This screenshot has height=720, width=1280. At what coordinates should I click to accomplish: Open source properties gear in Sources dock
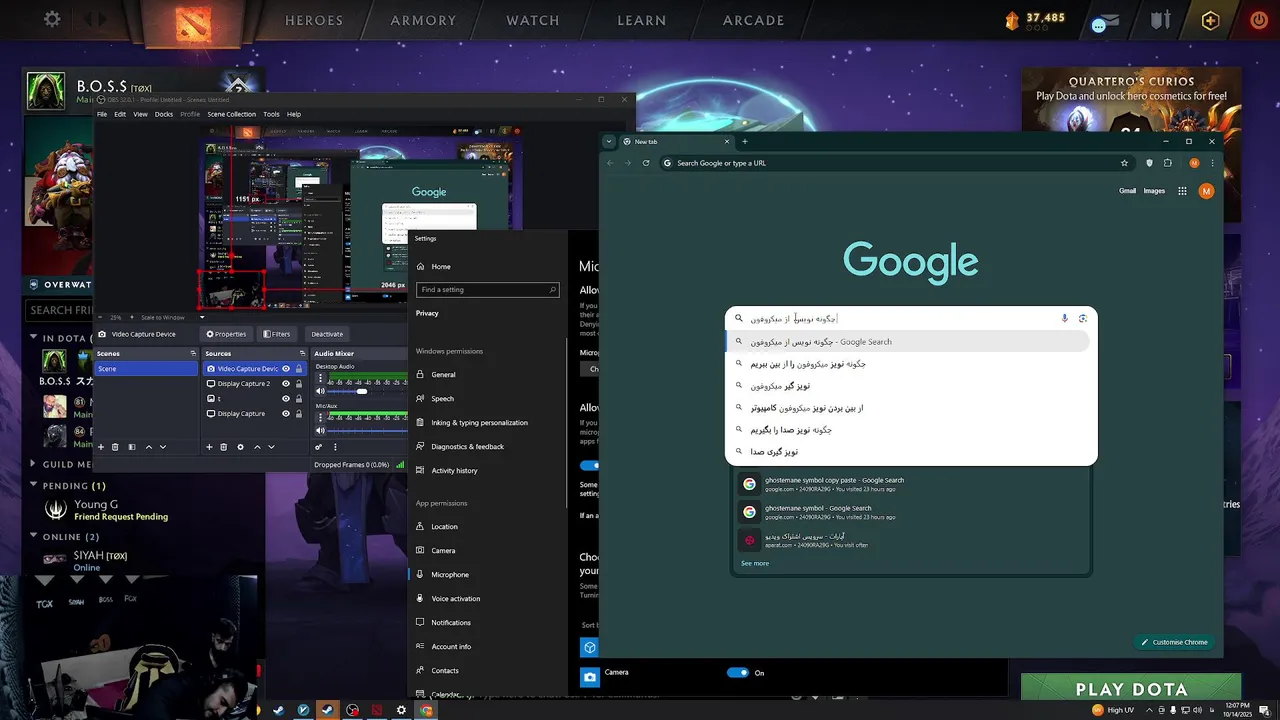tap(240, 447)
